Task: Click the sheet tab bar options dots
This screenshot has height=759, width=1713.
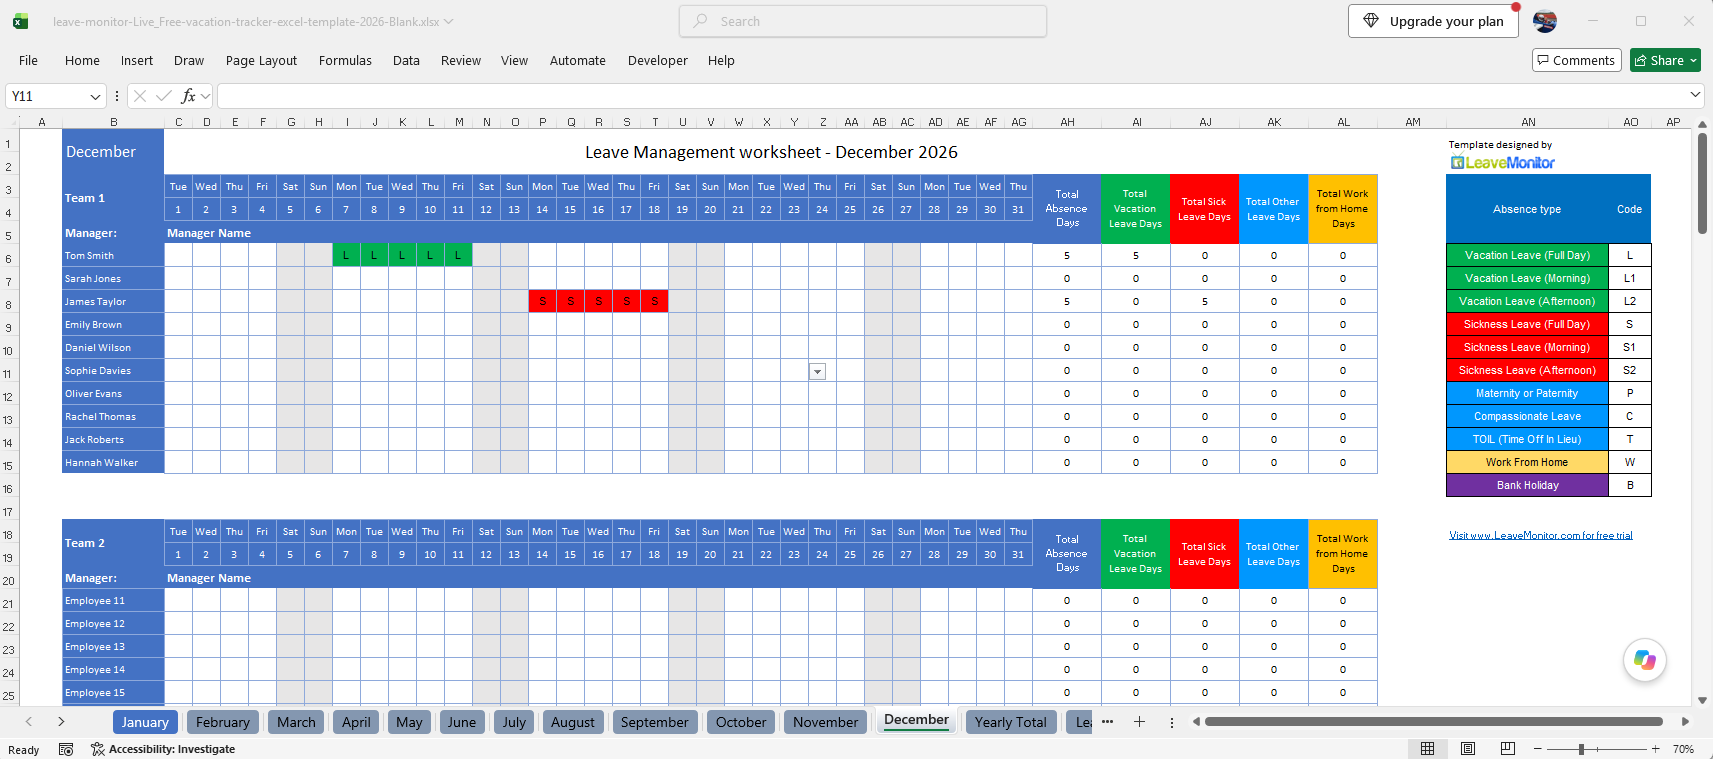Action: pyautogui.click(x=1172, y=722)
